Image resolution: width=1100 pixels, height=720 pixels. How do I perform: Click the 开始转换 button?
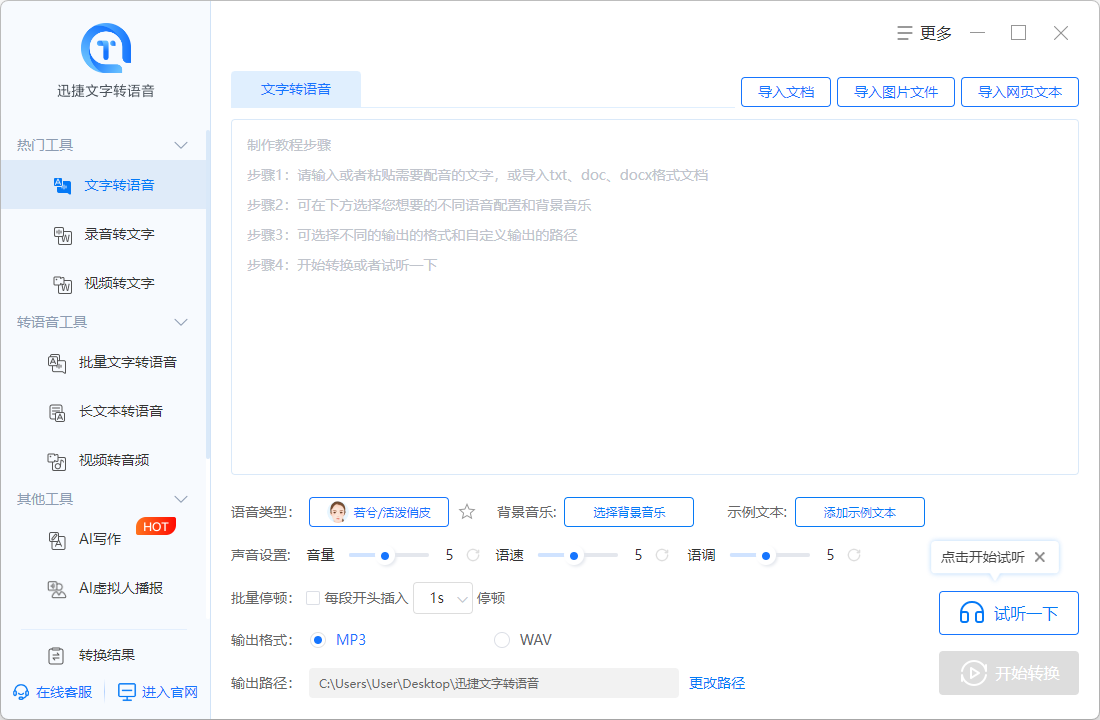[1009, 673]
